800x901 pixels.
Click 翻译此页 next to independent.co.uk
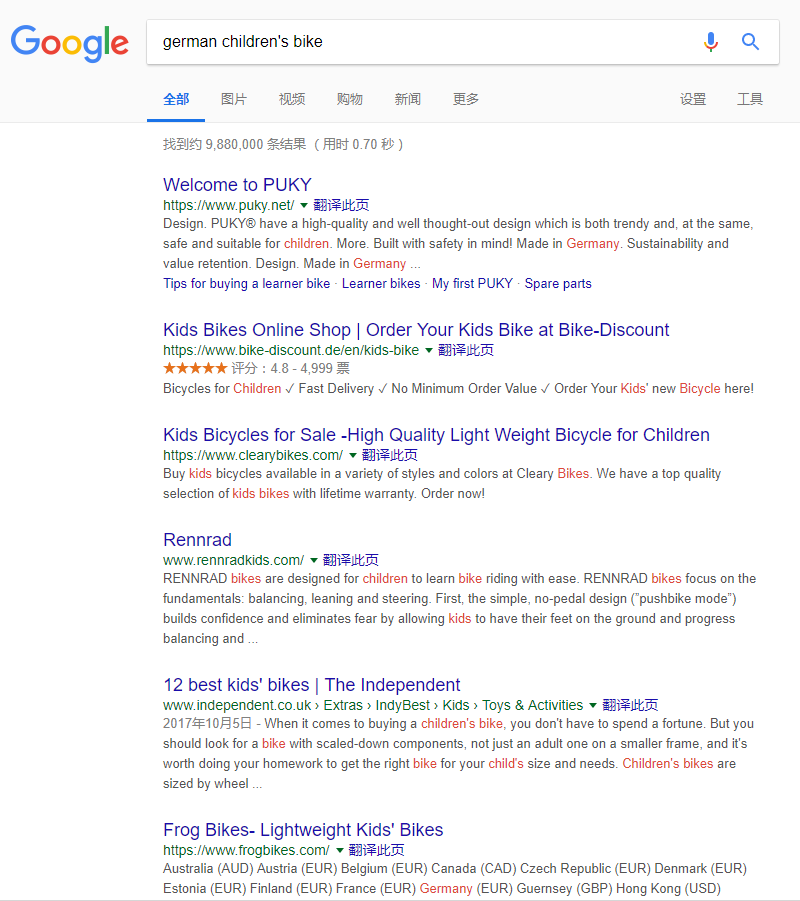(630, 705)
